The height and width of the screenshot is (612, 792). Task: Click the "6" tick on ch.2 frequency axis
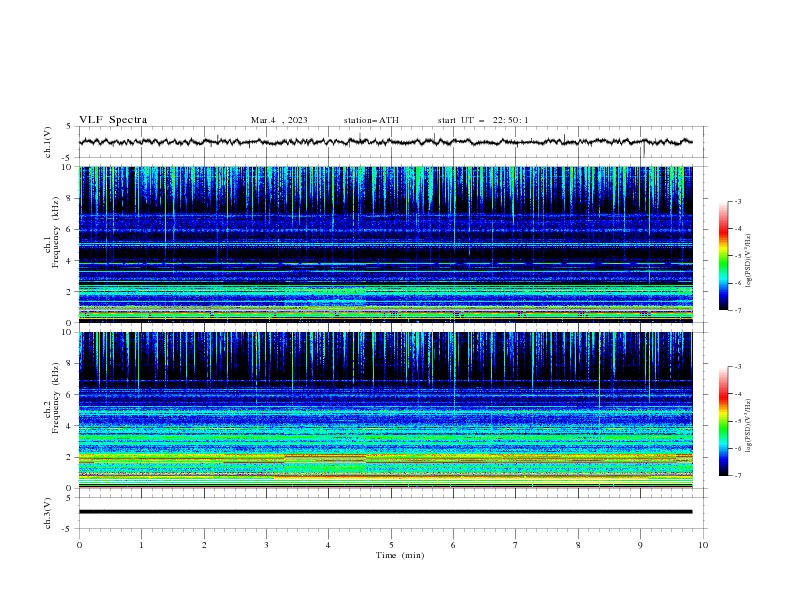[x=69, y=394]
